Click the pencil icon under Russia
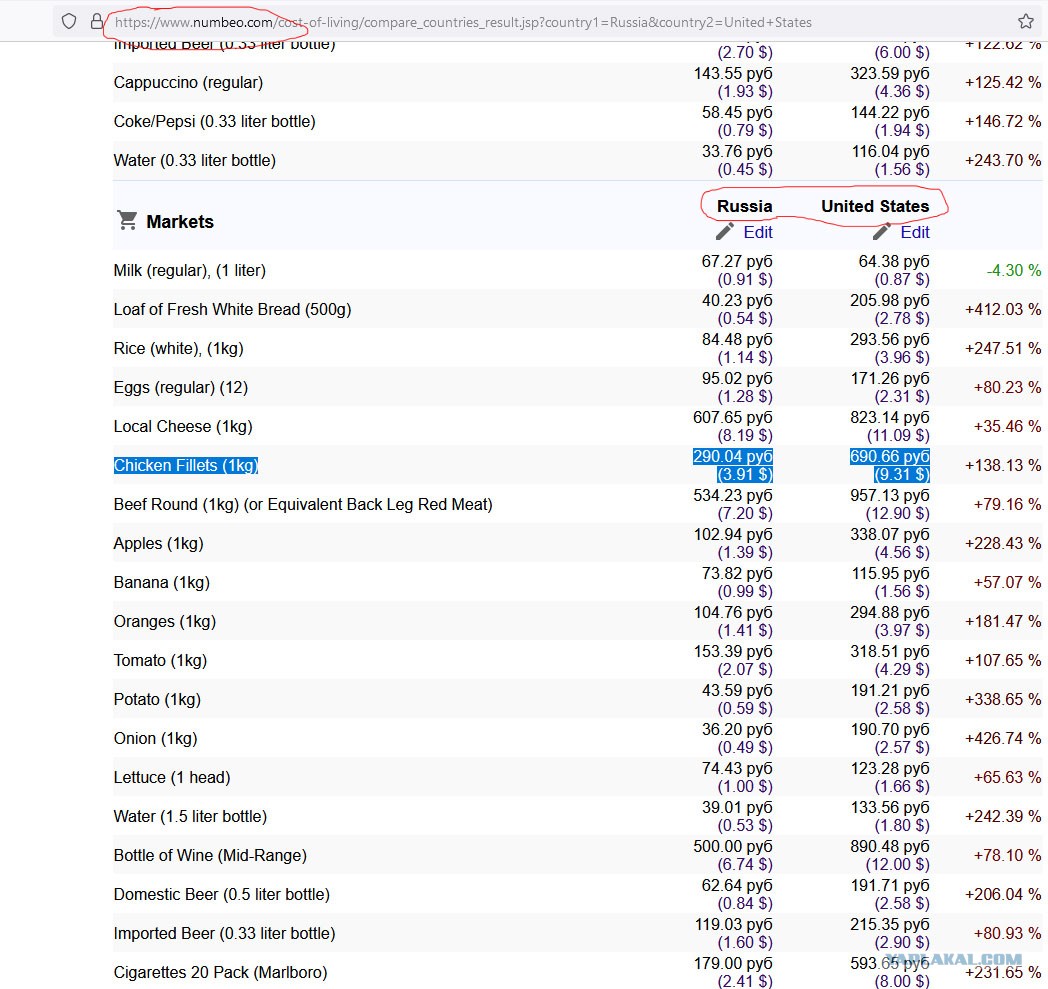The width and height of the screenshot is (1048, 989). pyautogui.click(x=725, y=232)
